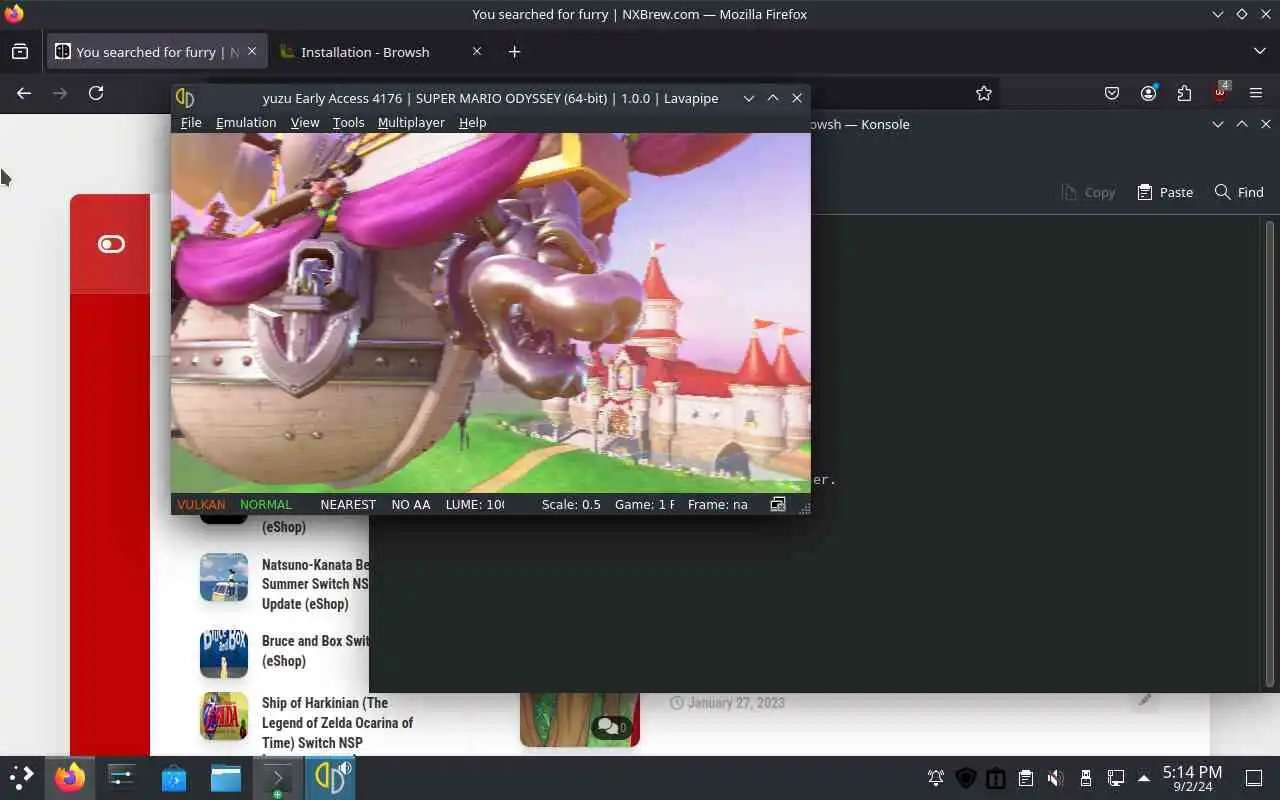Click Natsuno-Kanata game thumbnail
This screenshot has width=1280, height=800.
[224, 577]
